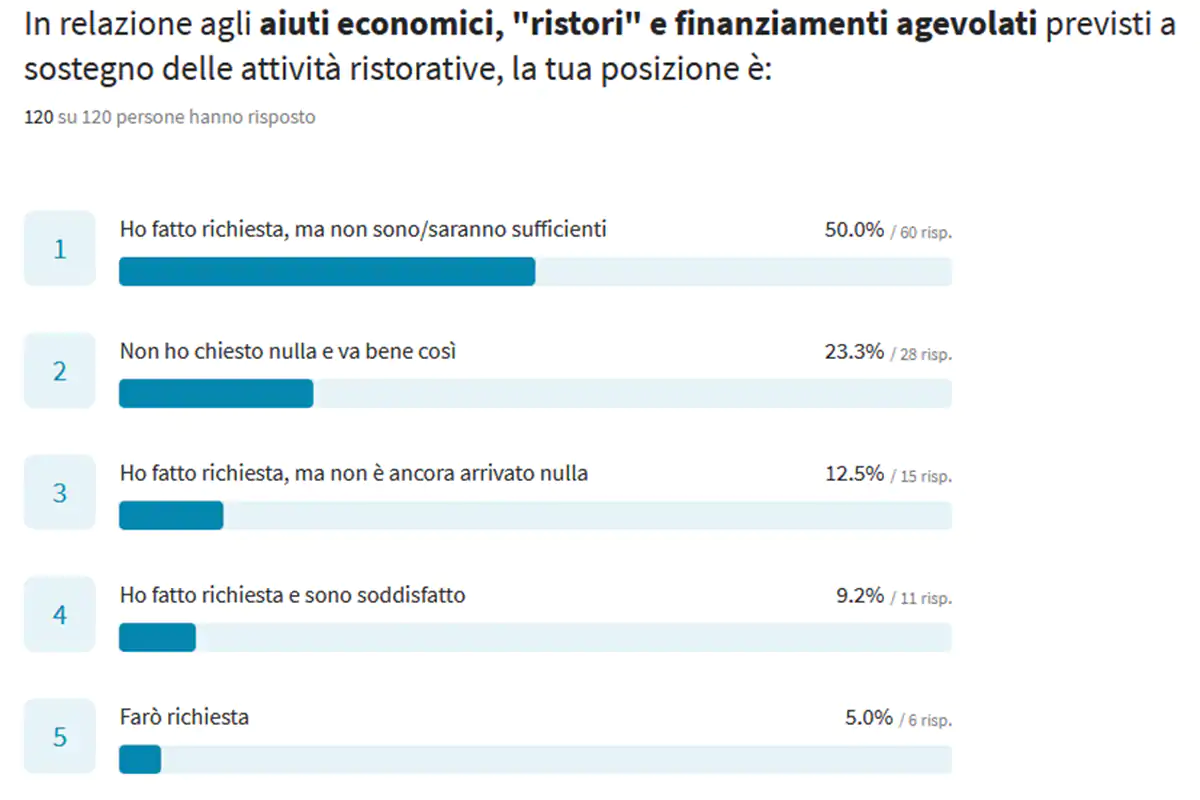Screen dimensions: 1200x800
Task: Click the 9.2% result bar
Action: (x=535, y=637)
